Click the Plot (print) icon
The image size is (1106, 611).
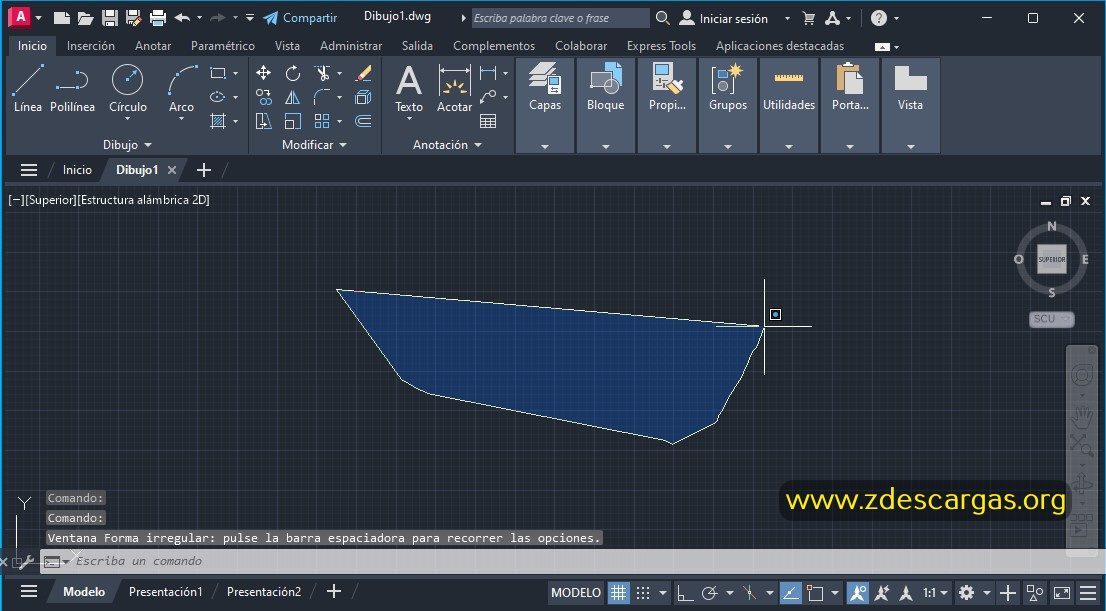tap(157, 18)
